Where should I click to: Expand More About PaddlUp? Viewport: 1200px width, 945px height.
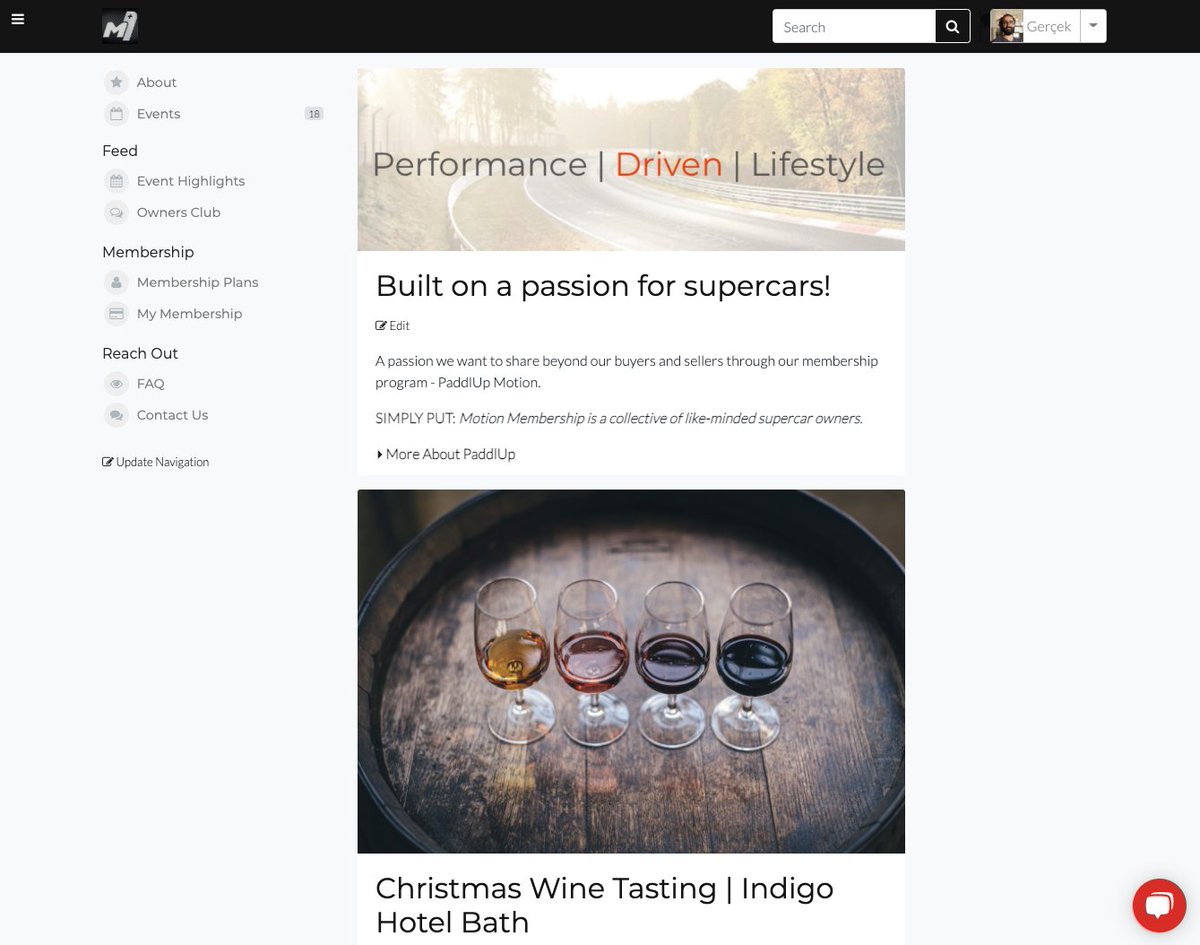click(446, 454)
